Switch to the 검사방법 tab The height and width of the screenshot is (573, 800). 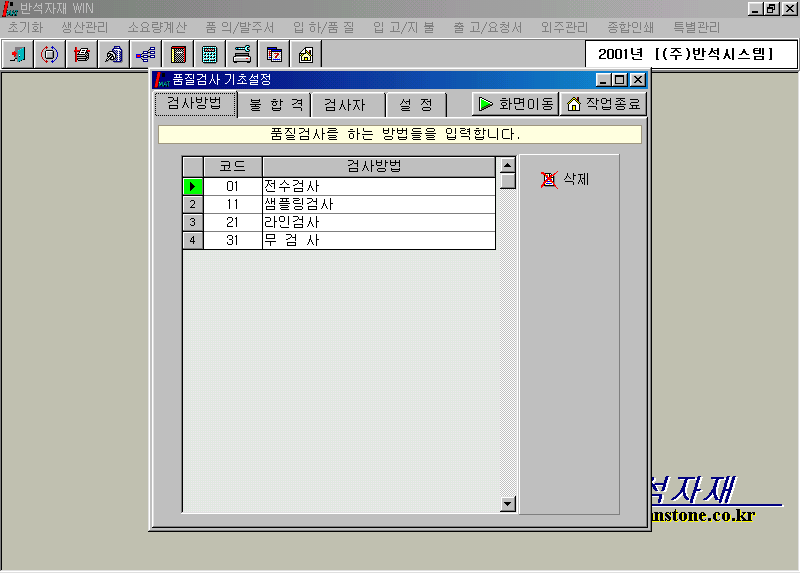(195, 104)
